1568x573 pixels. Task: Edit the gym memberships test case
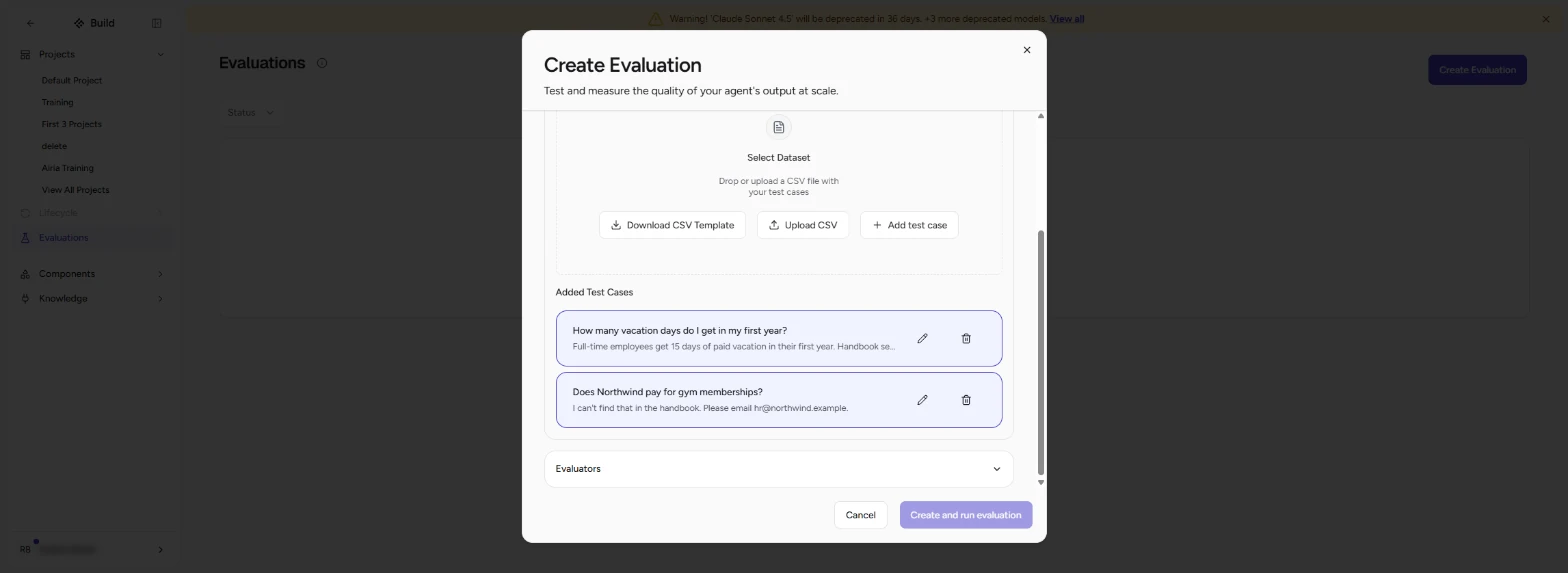click(x=922, y=400)
